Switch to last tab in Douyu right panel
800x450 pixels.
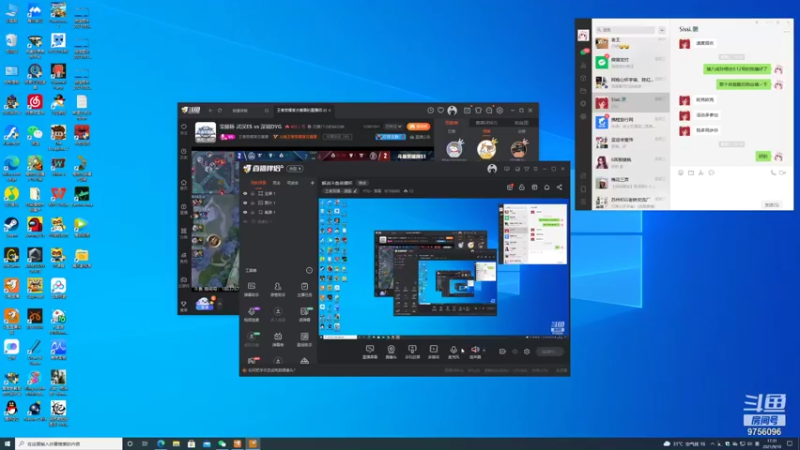tap(521, 123)
